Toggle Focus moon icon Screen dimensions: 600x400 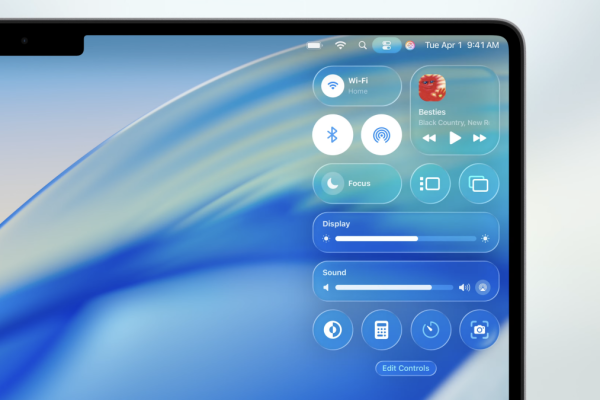click(333, 184)
